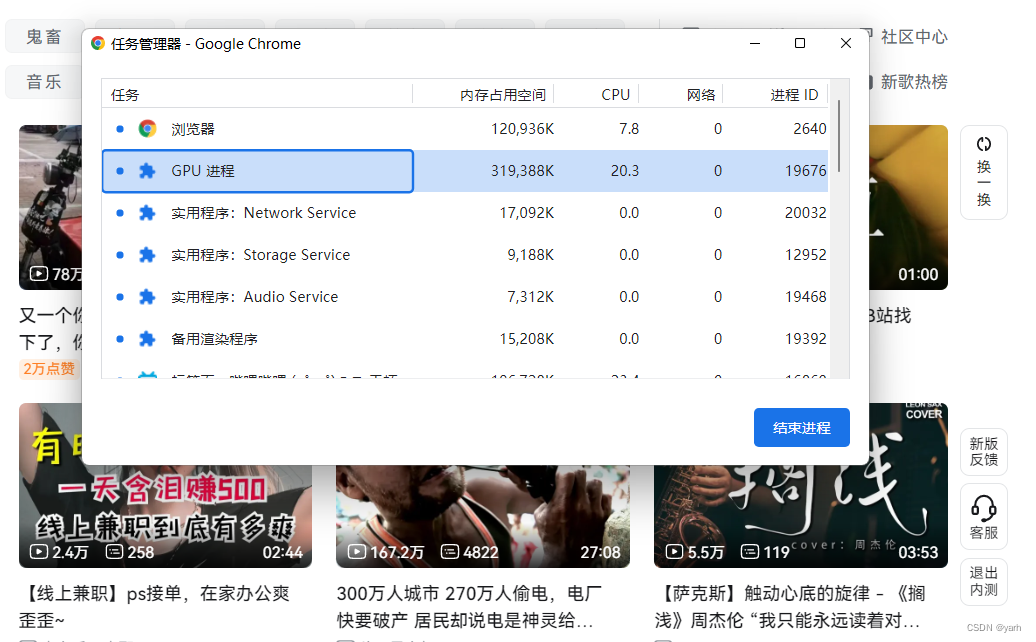Viewport: 1036px width, 642px height.
Task: Sort by the 任务 column header
Action: (x=257, y=95)
